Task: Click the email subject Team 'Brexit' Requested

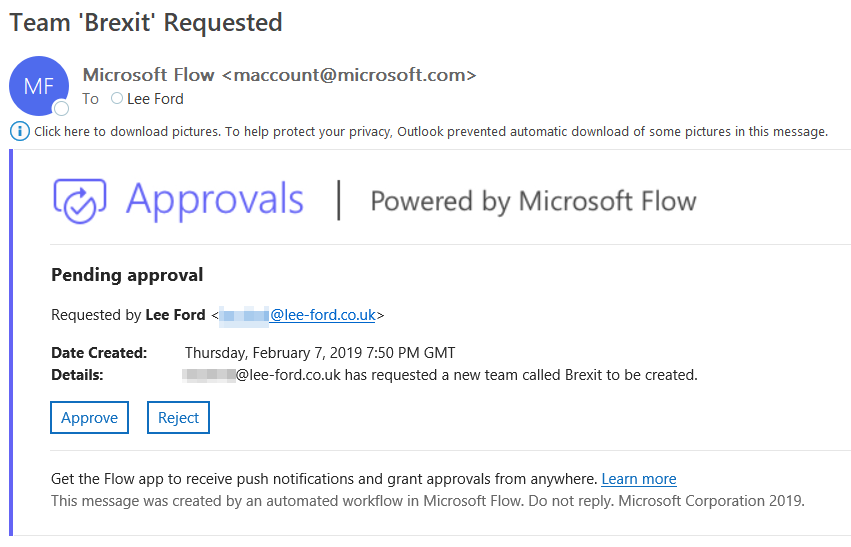Action: pos(146,23)
